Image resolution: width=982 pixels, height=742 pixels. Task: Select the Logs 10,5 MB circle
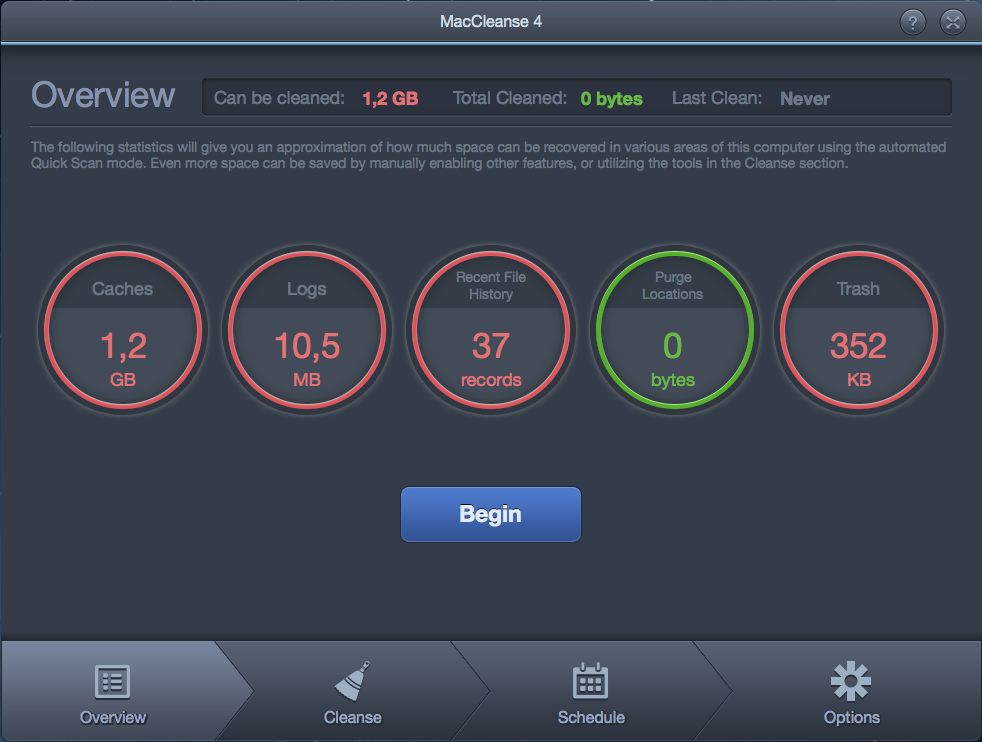[x=307, y=330]
